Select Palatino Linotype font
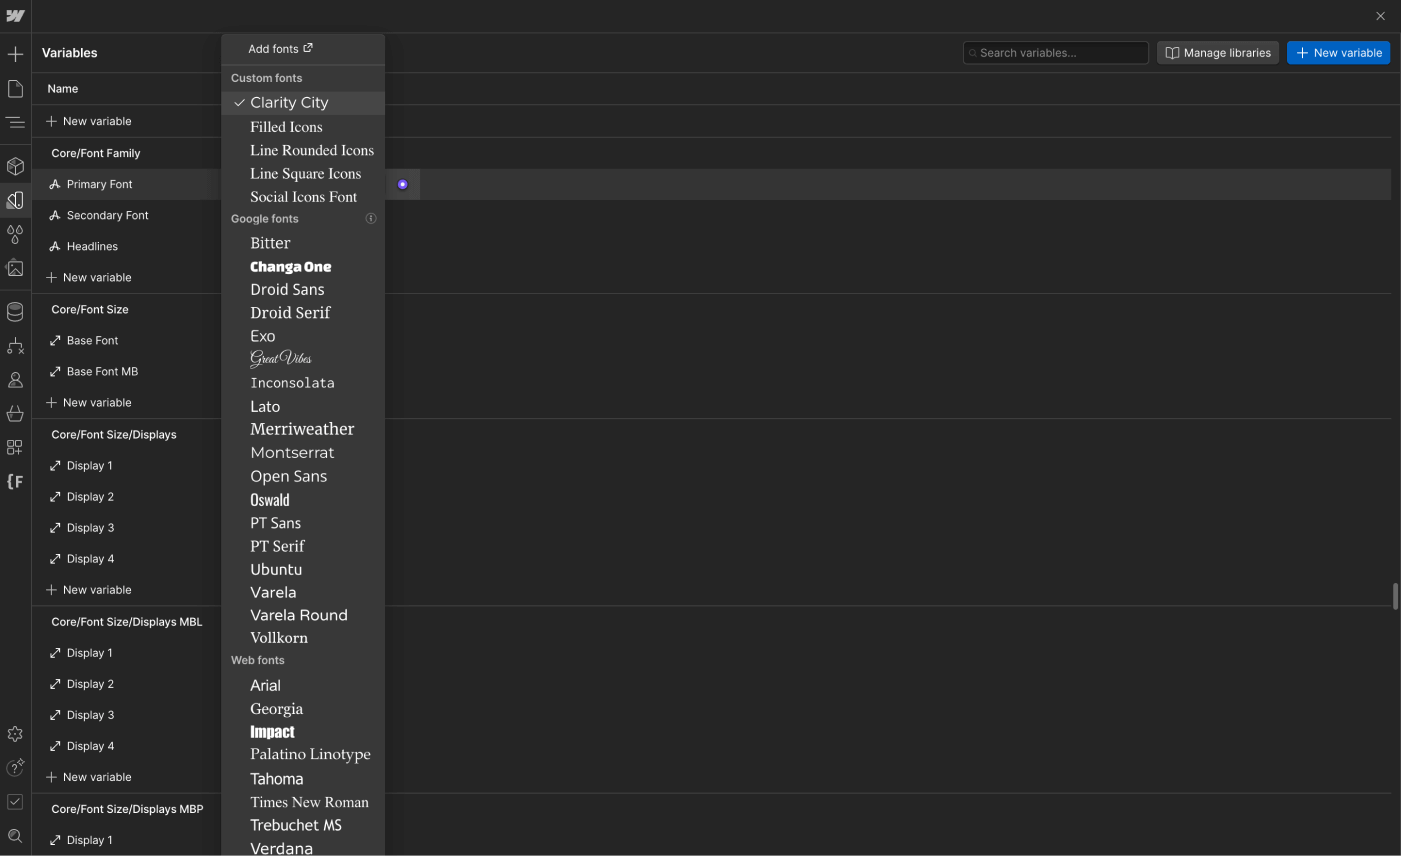The height and width of the screenshot is (856, 1401). pos(303,755)
